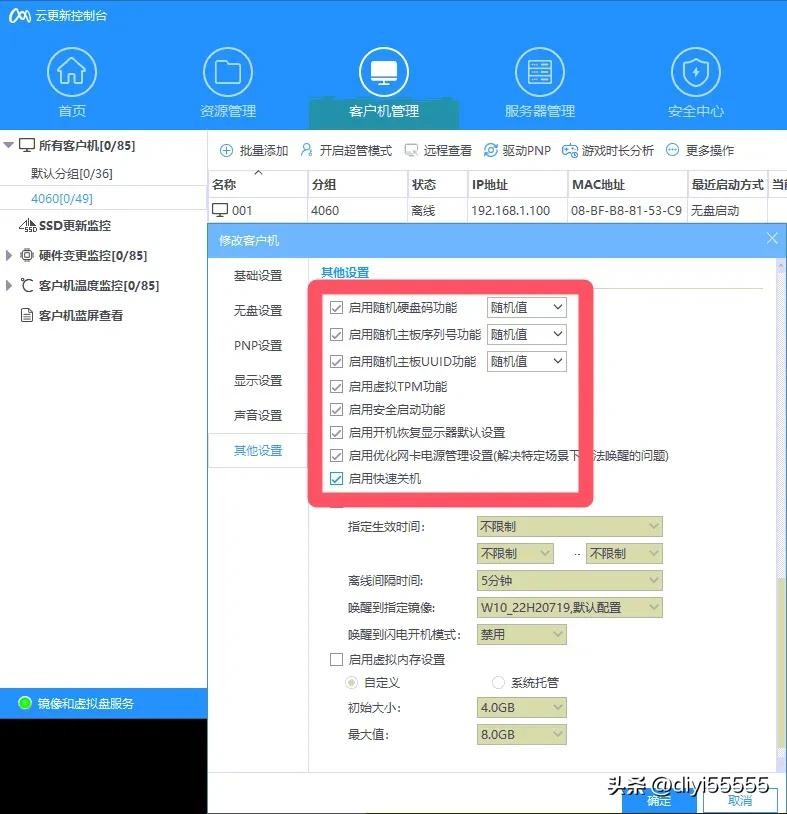The height and width of the screenshot is (814, 787).
Task: Uncheck 启用虚拟TPM功能 checkbox
Action: pos(336,387)
